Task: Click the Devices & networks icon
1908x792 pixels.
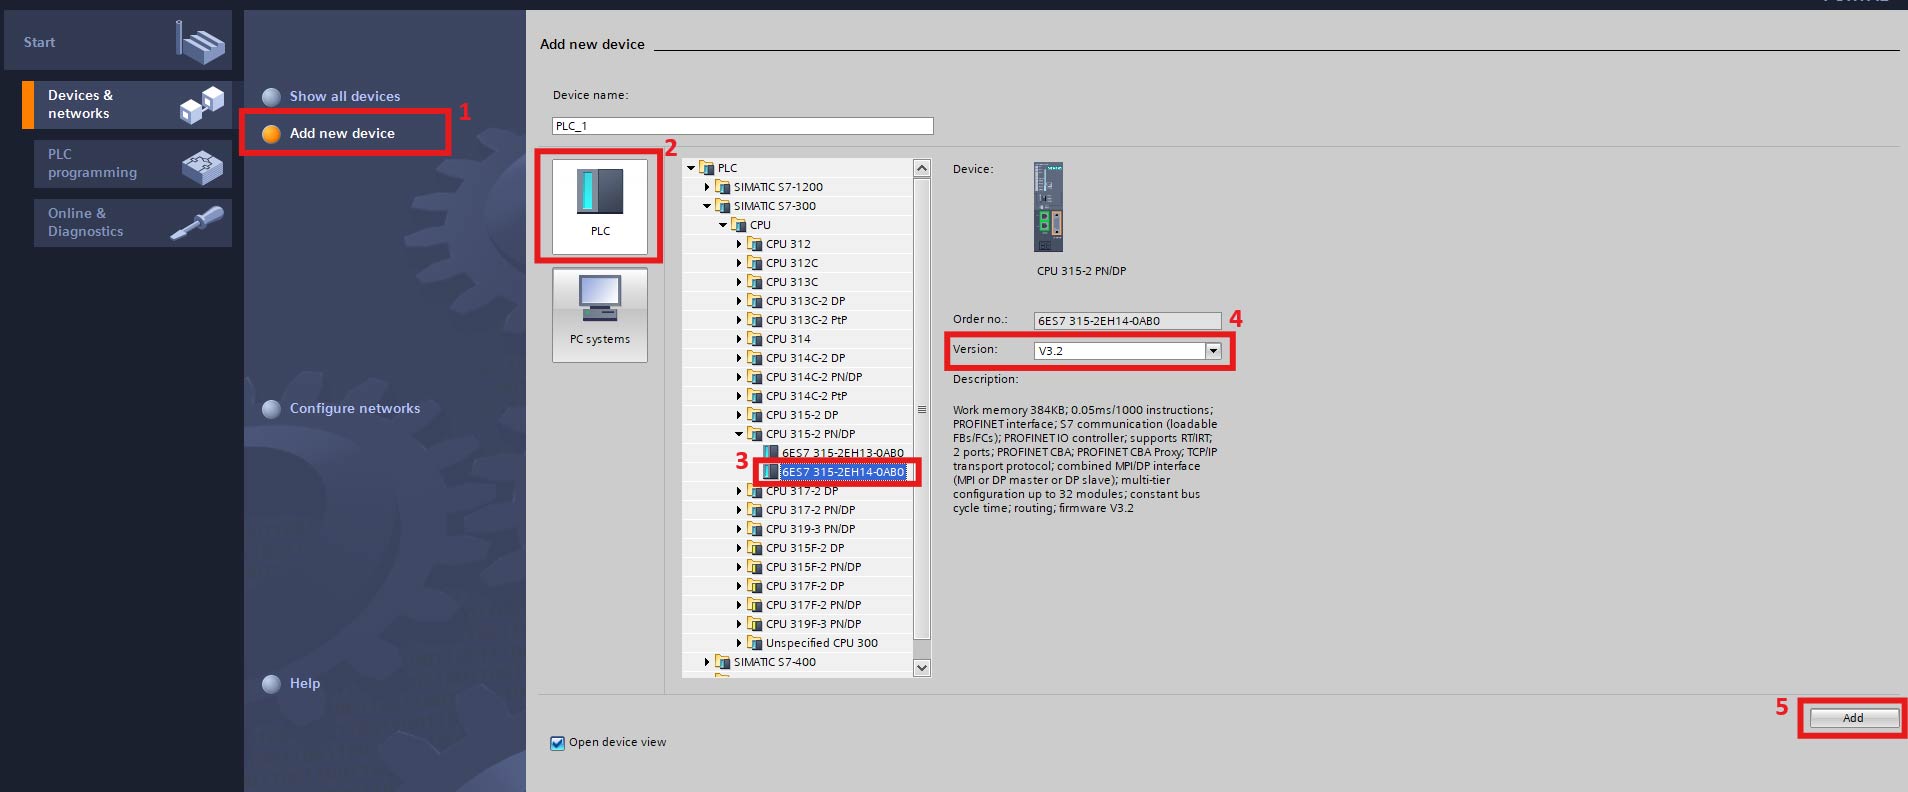Action: point(201,105)
